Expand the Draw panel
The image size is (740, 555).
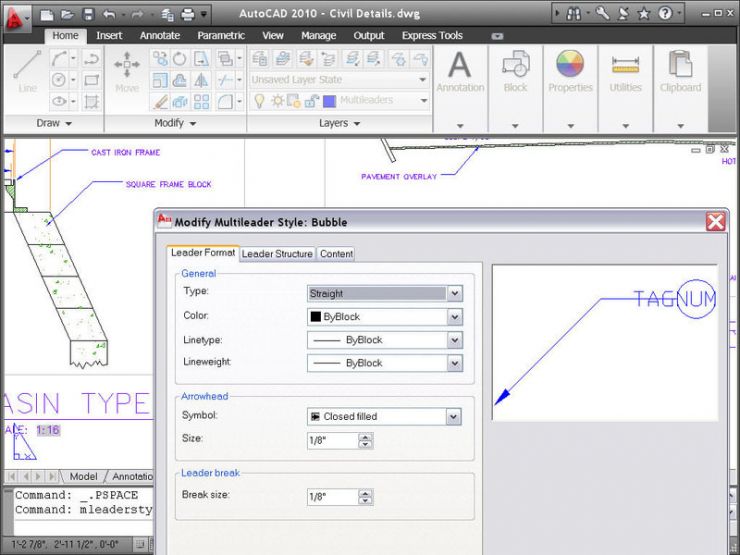pyautogui.click(x=54, y=123)
